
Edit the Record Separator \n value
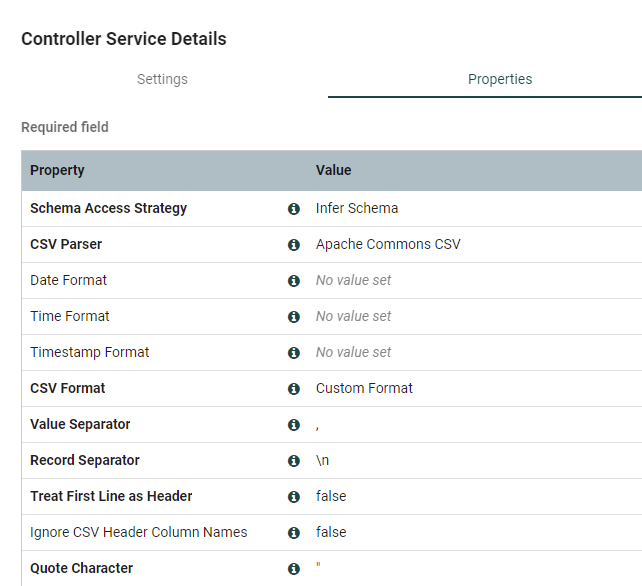coord(323,461)
